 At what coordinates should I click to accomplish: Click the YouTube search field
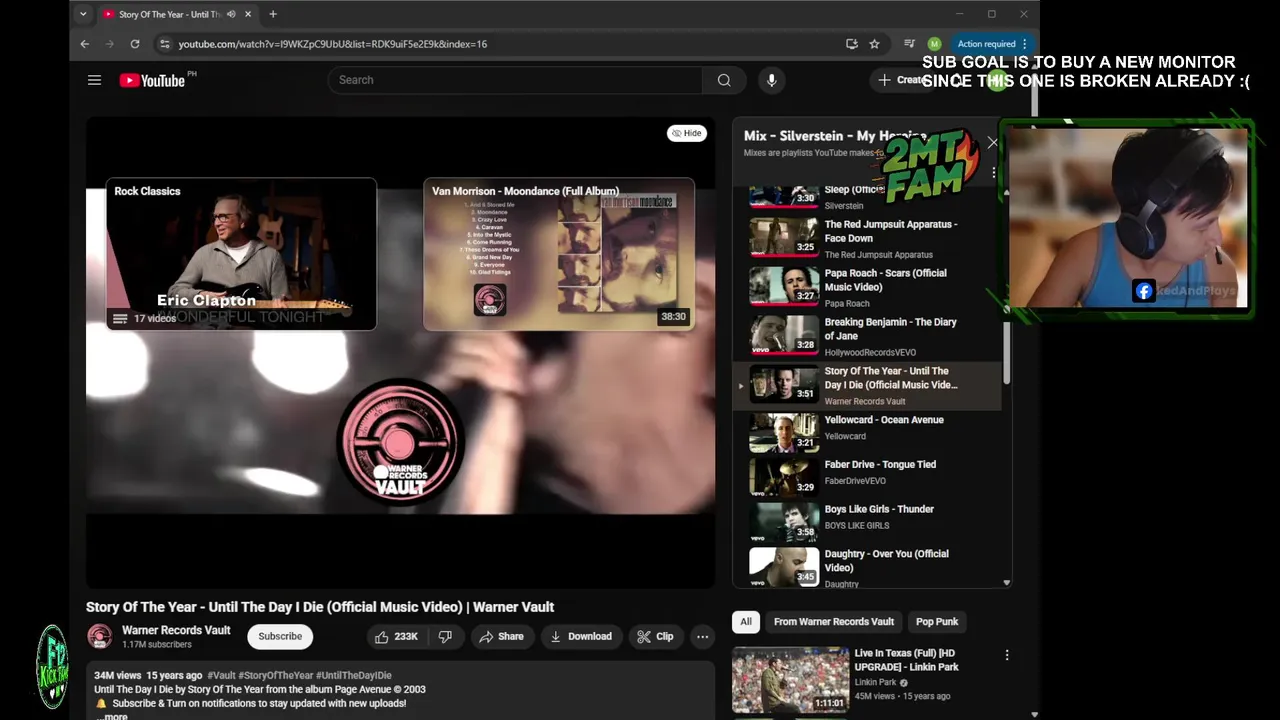[x=515, y=80]
